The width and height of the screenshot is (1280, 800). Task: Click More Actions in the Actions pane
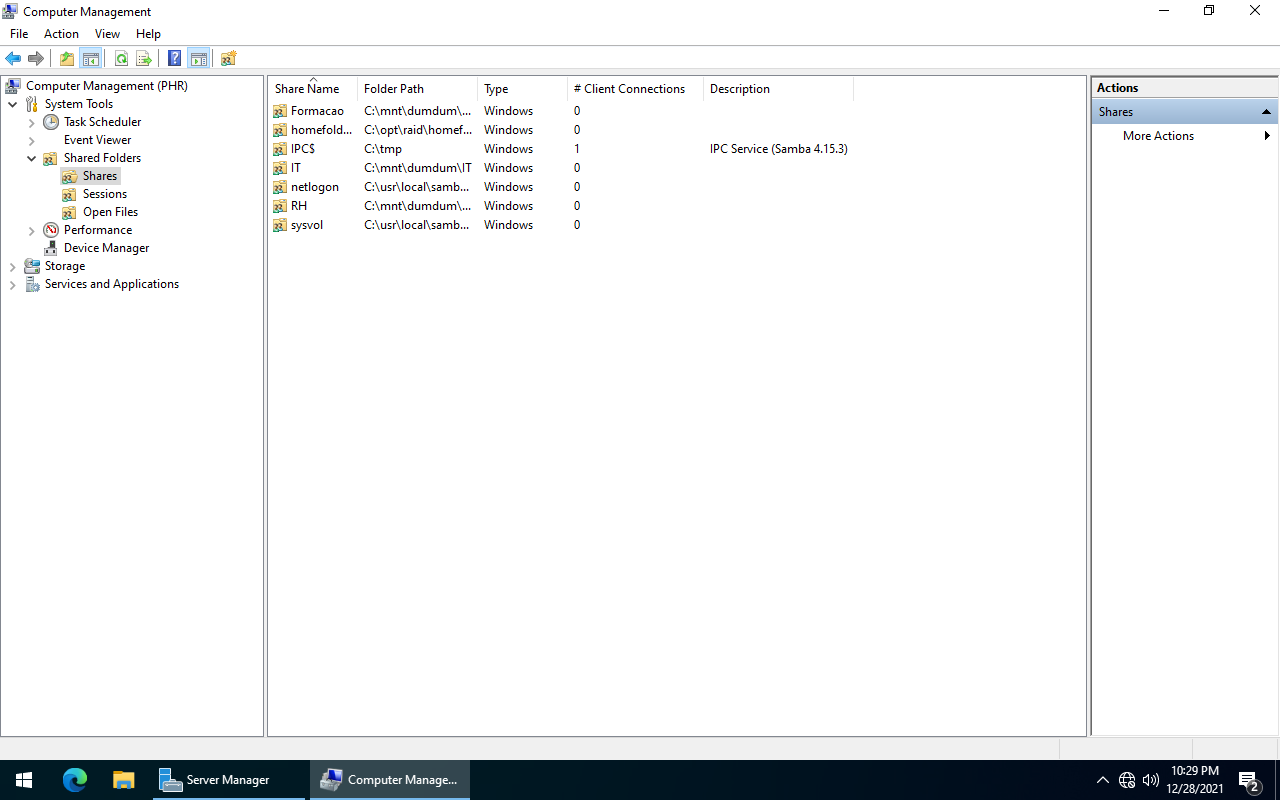[1158, 136]
